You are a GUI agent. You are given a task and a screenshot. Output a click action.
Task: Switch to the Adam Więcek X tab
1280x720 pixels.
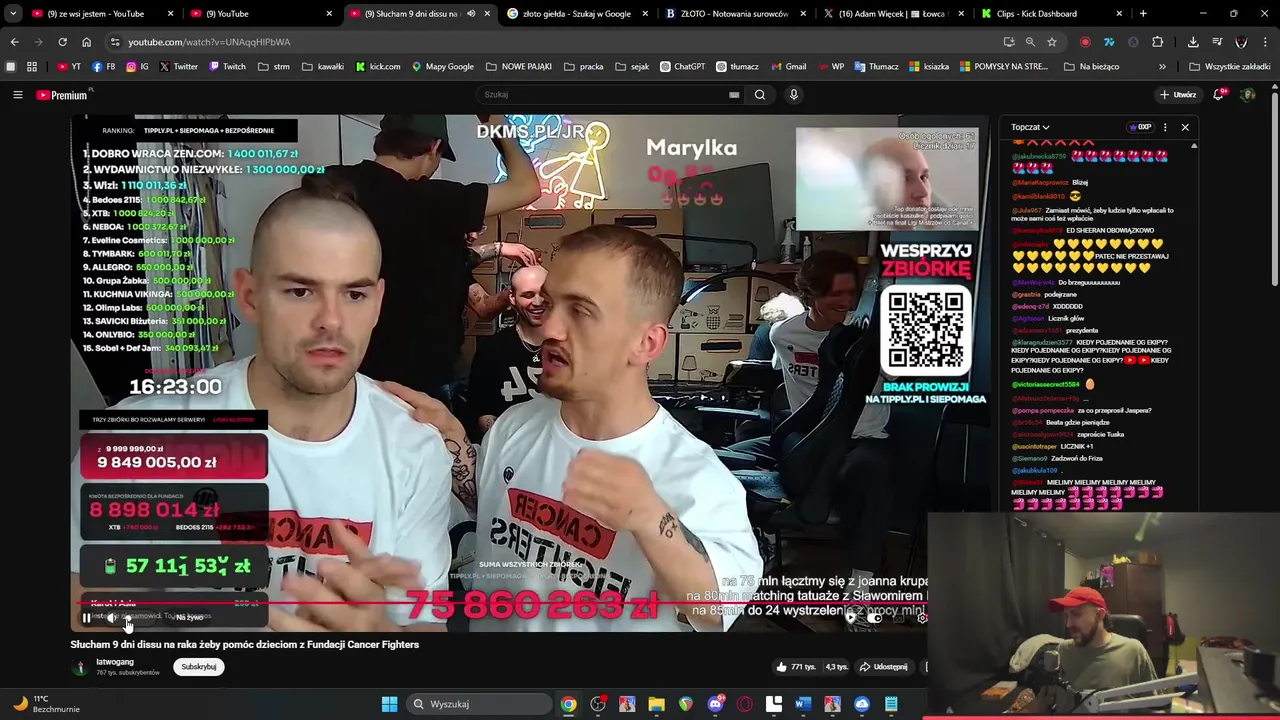pyautogui.click(x=894, y=14)
